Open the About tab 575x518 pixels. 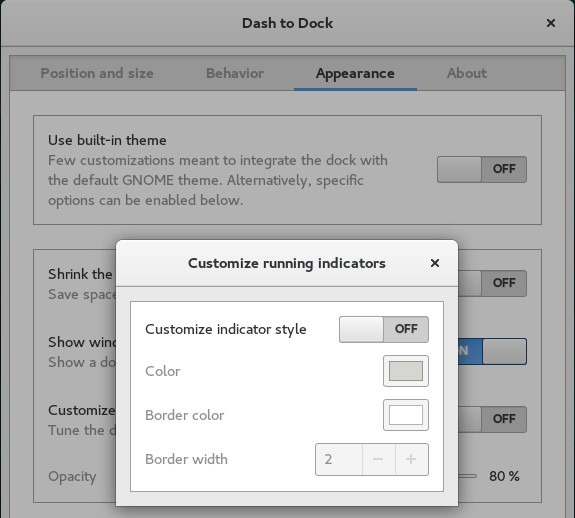click(466, 73)
